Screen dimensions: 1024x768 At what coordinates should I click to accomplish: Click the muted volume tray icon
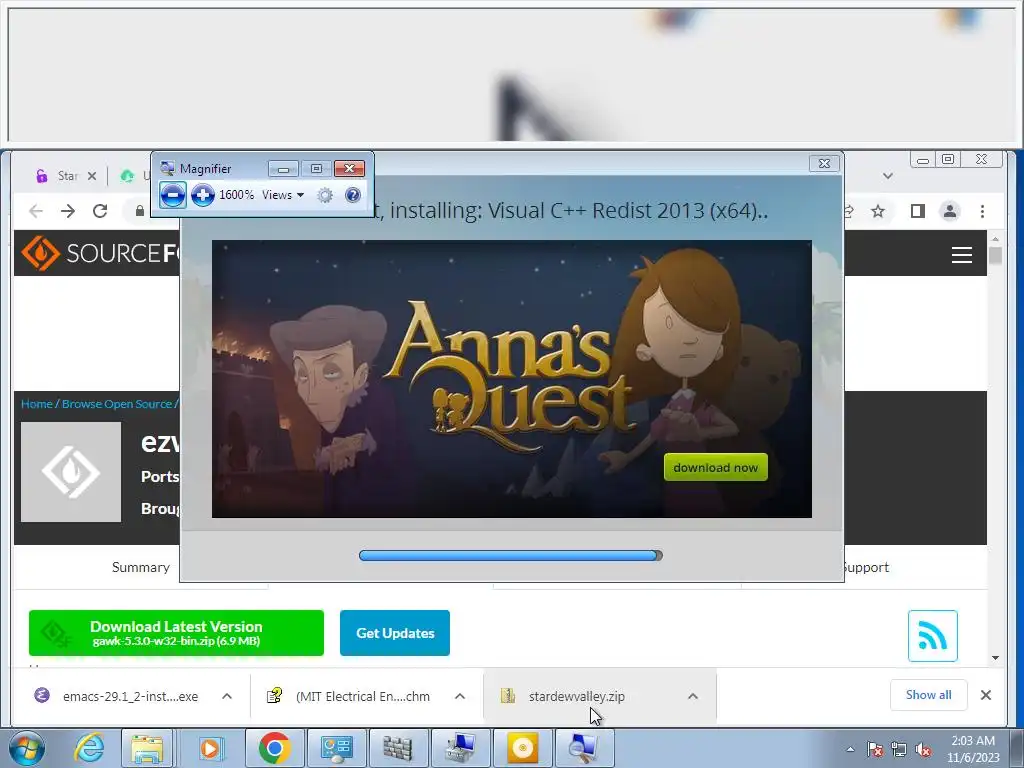point(923,749)
